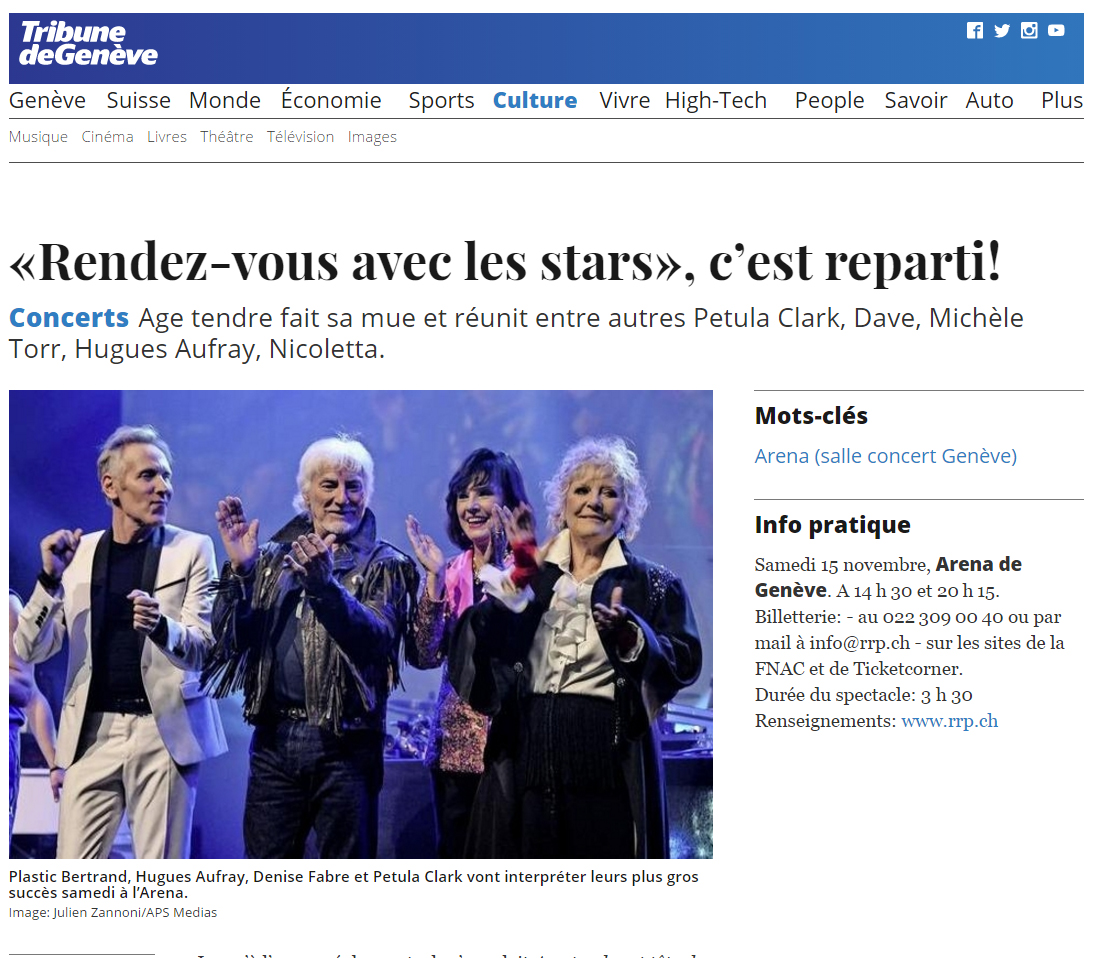The width and height of the screenshot is (1098, 958).
Task: Go to the Cinéma subsection
Action: [107, 137]
